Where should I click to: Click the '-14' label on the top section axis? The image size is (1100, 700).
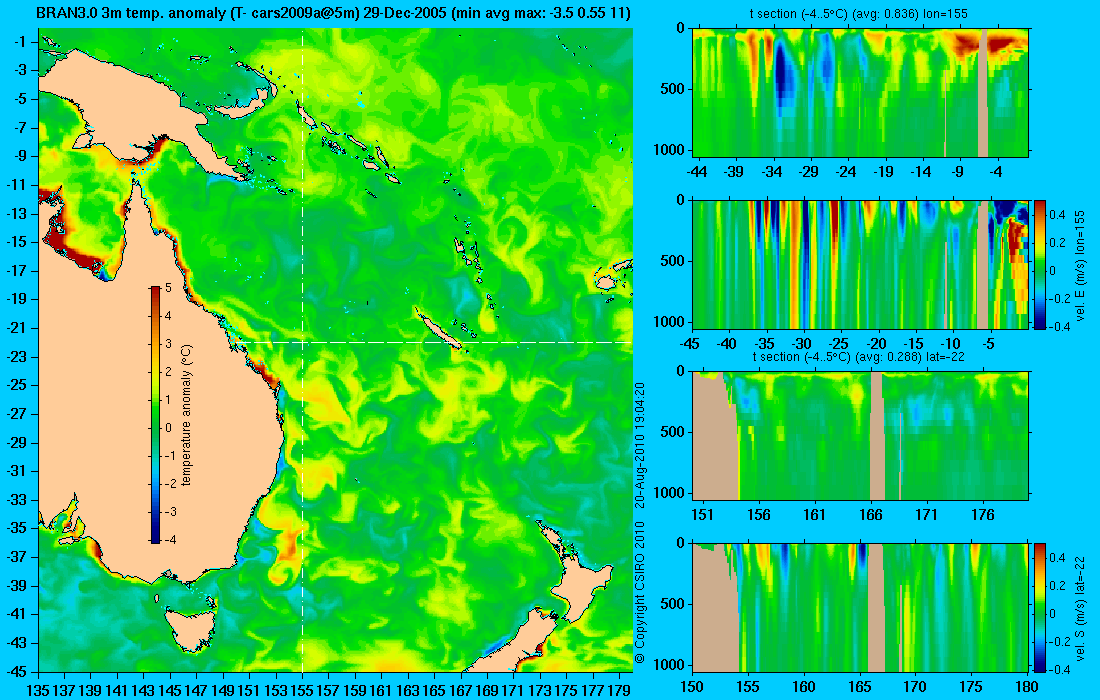[920, 172]
